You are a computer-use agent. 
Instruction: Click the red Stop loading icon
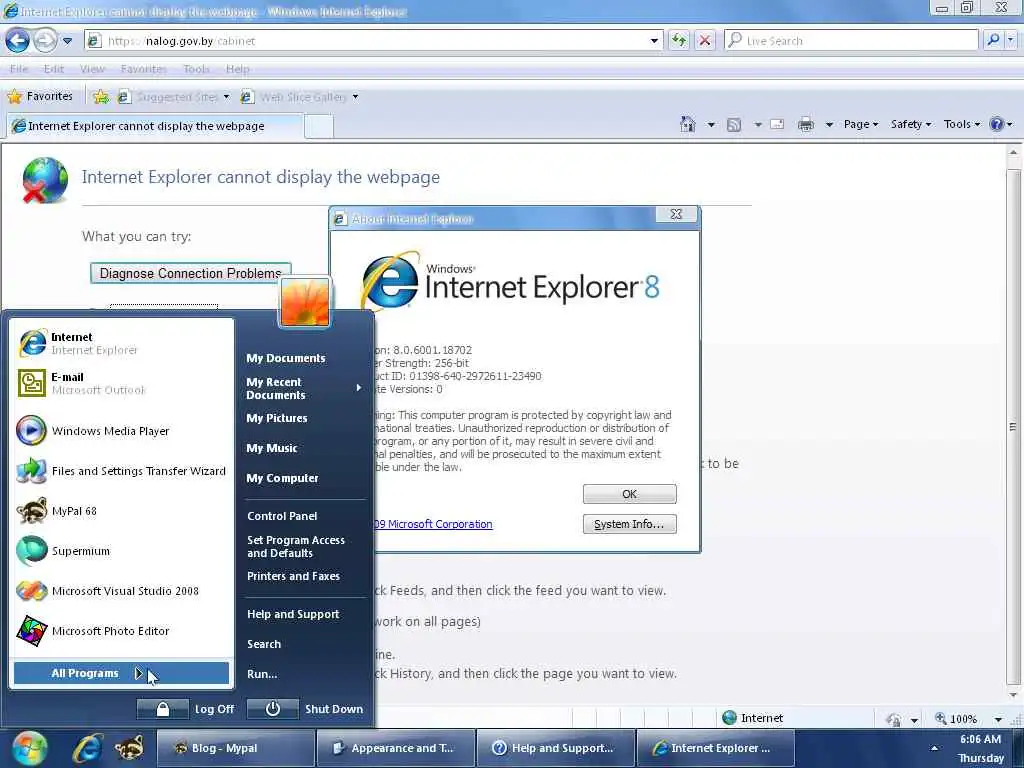[x=705, y=40]
